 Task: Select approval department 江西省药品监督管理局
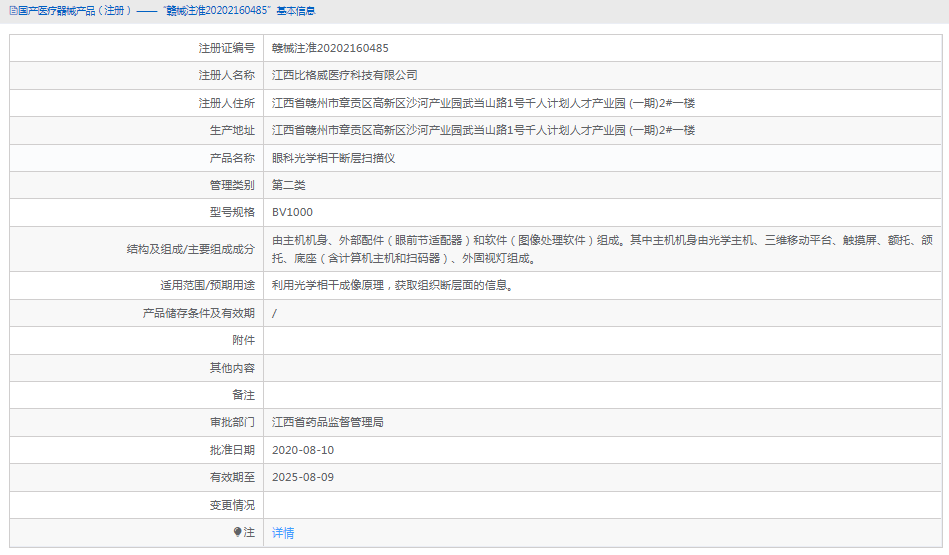327,422
